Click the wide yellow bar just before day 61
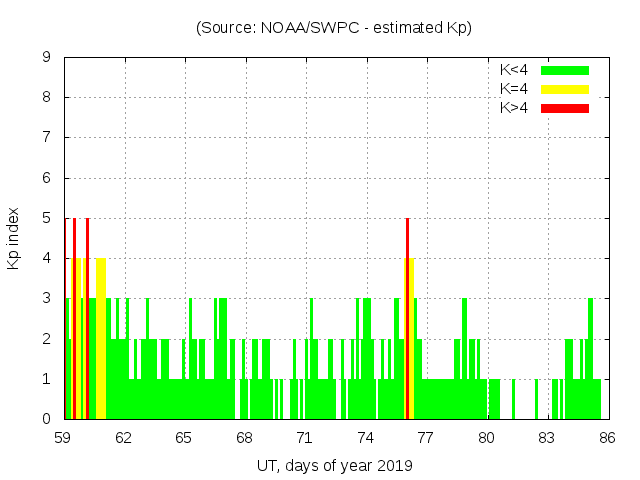The width and height of the screenshot is (640, 480). click(x=100, y=340)
